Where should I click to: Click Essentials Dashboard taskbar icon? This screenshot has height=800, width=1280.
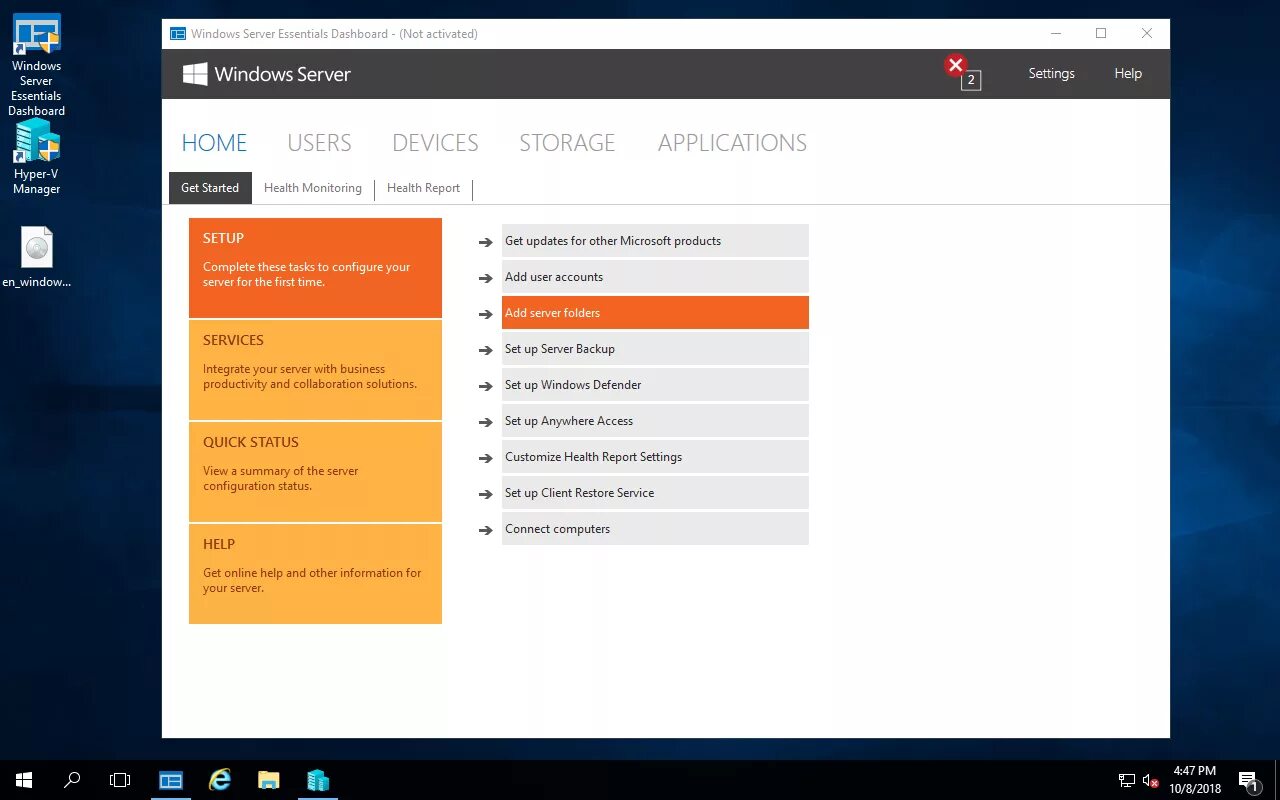click(x=171, y=780)
